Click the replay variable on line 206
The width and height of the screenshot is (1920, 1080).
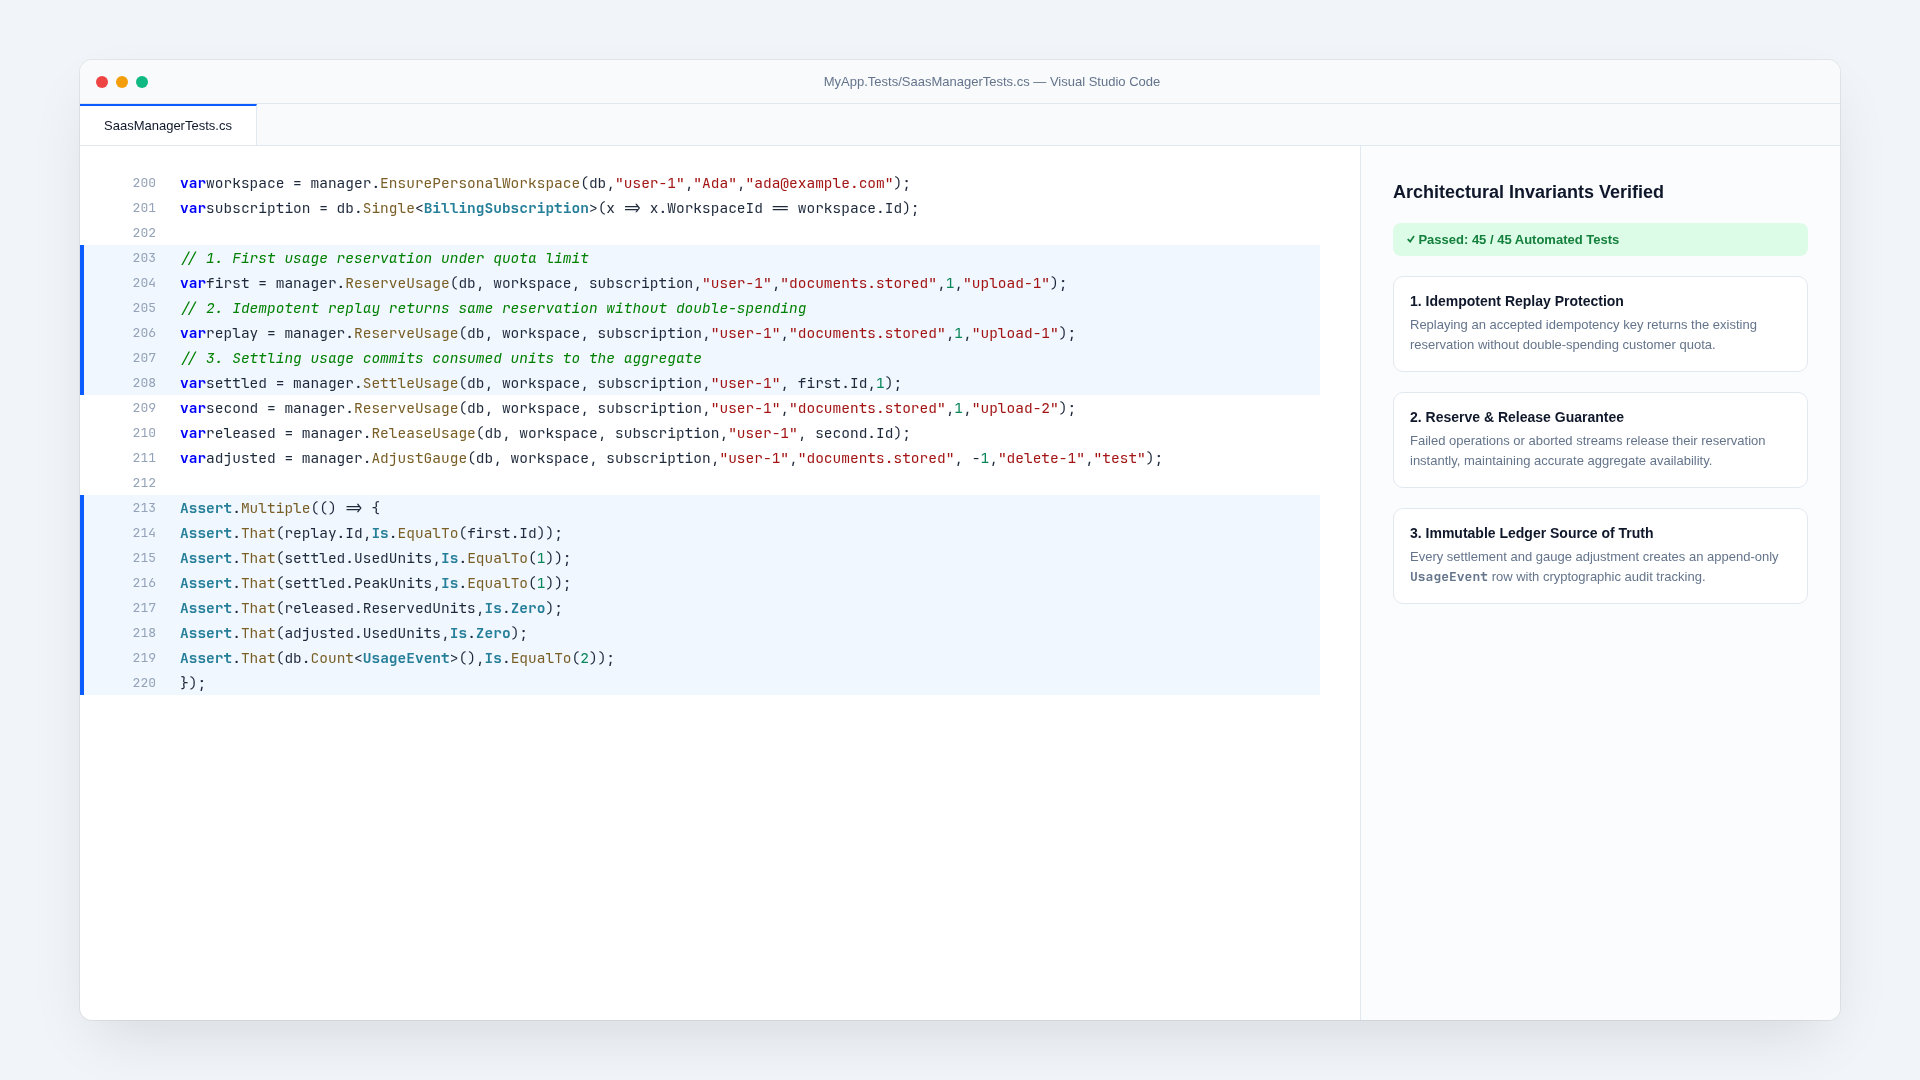pos(232,334)
